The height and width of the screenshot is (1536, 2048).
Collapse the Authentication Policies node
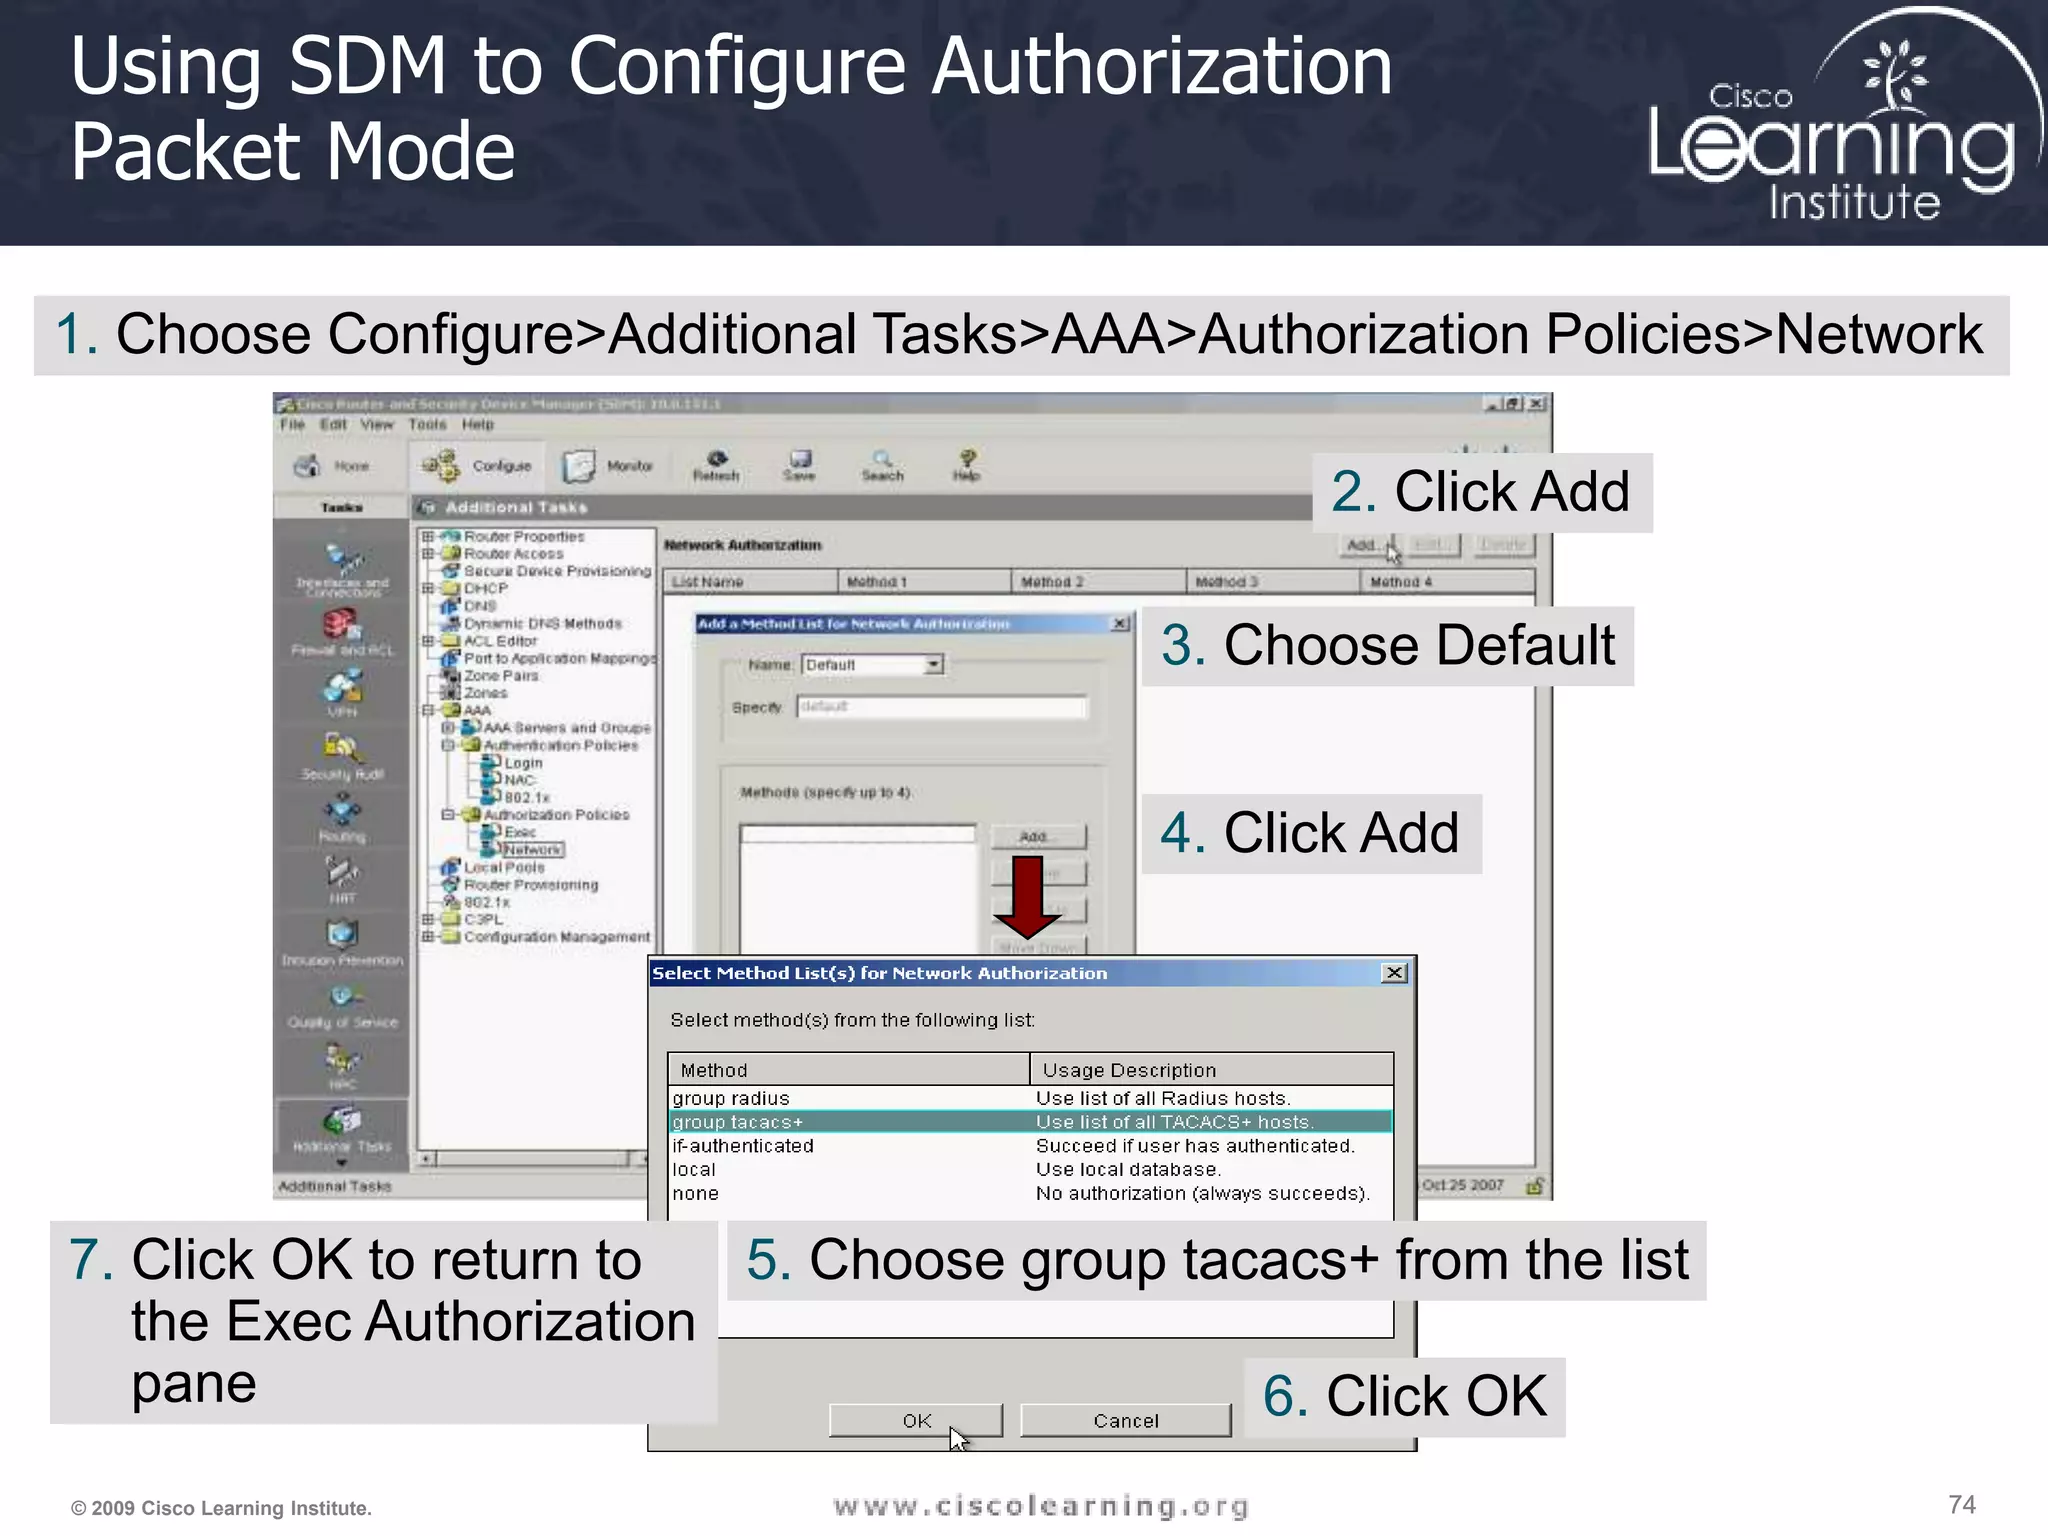coord(448,745)
